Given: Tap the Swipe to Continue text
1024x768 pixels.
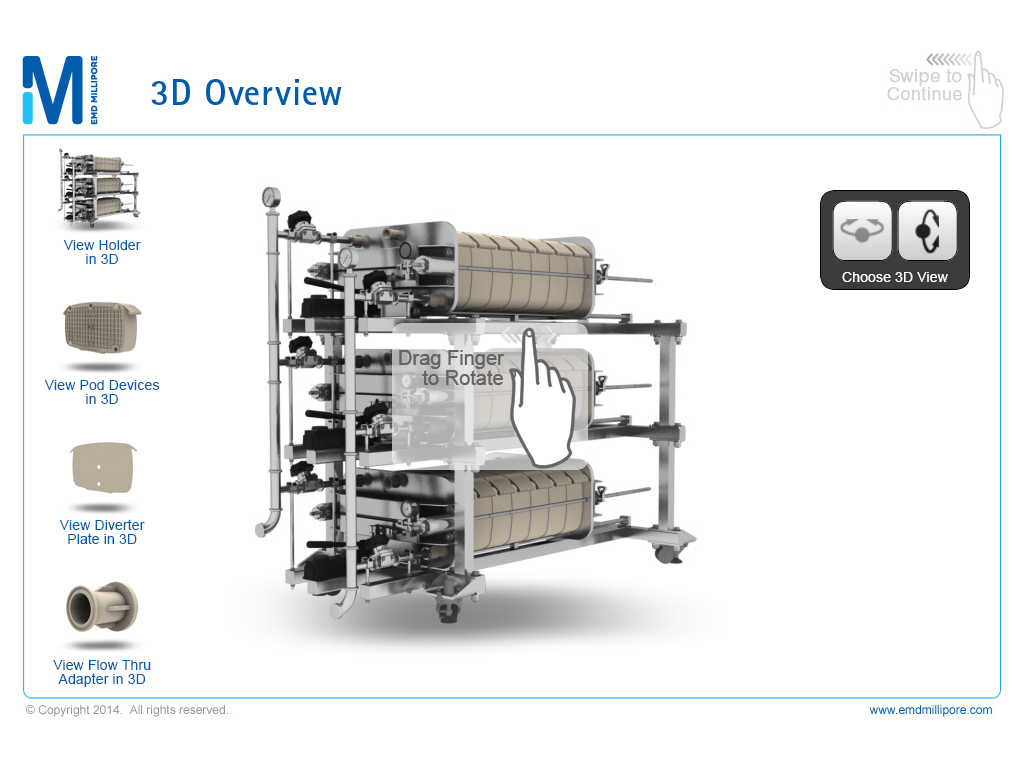Looking at the screenshot, I should coord(924,85).
